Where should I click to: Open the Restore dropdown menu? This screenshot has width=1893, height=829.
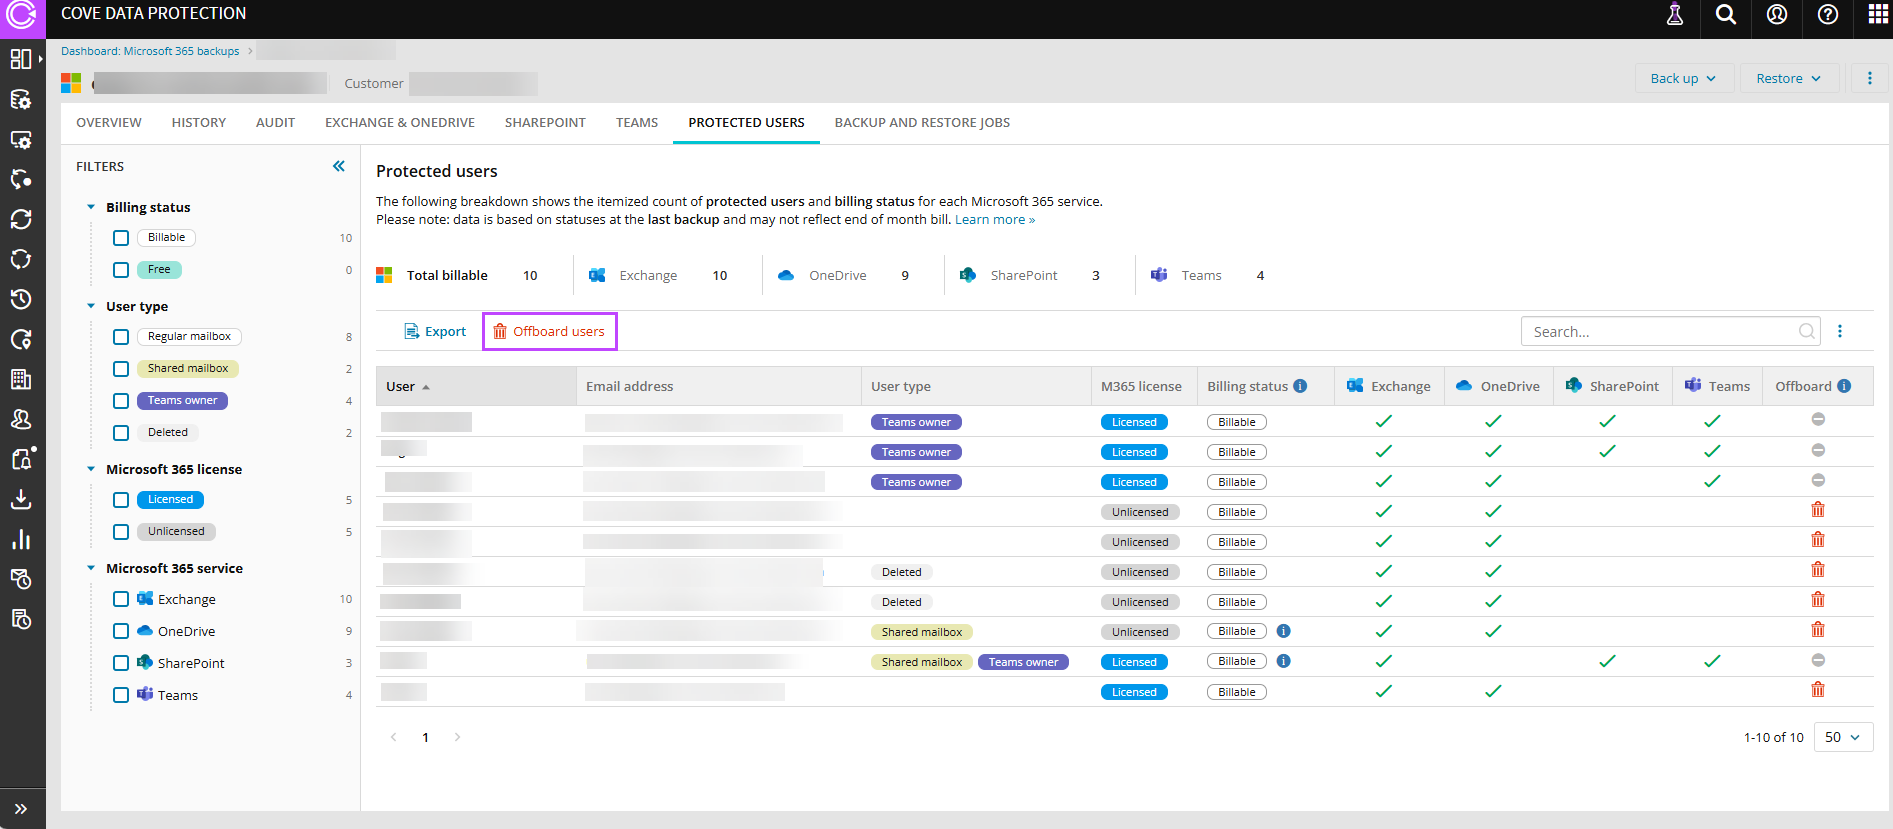point(1788,79)
